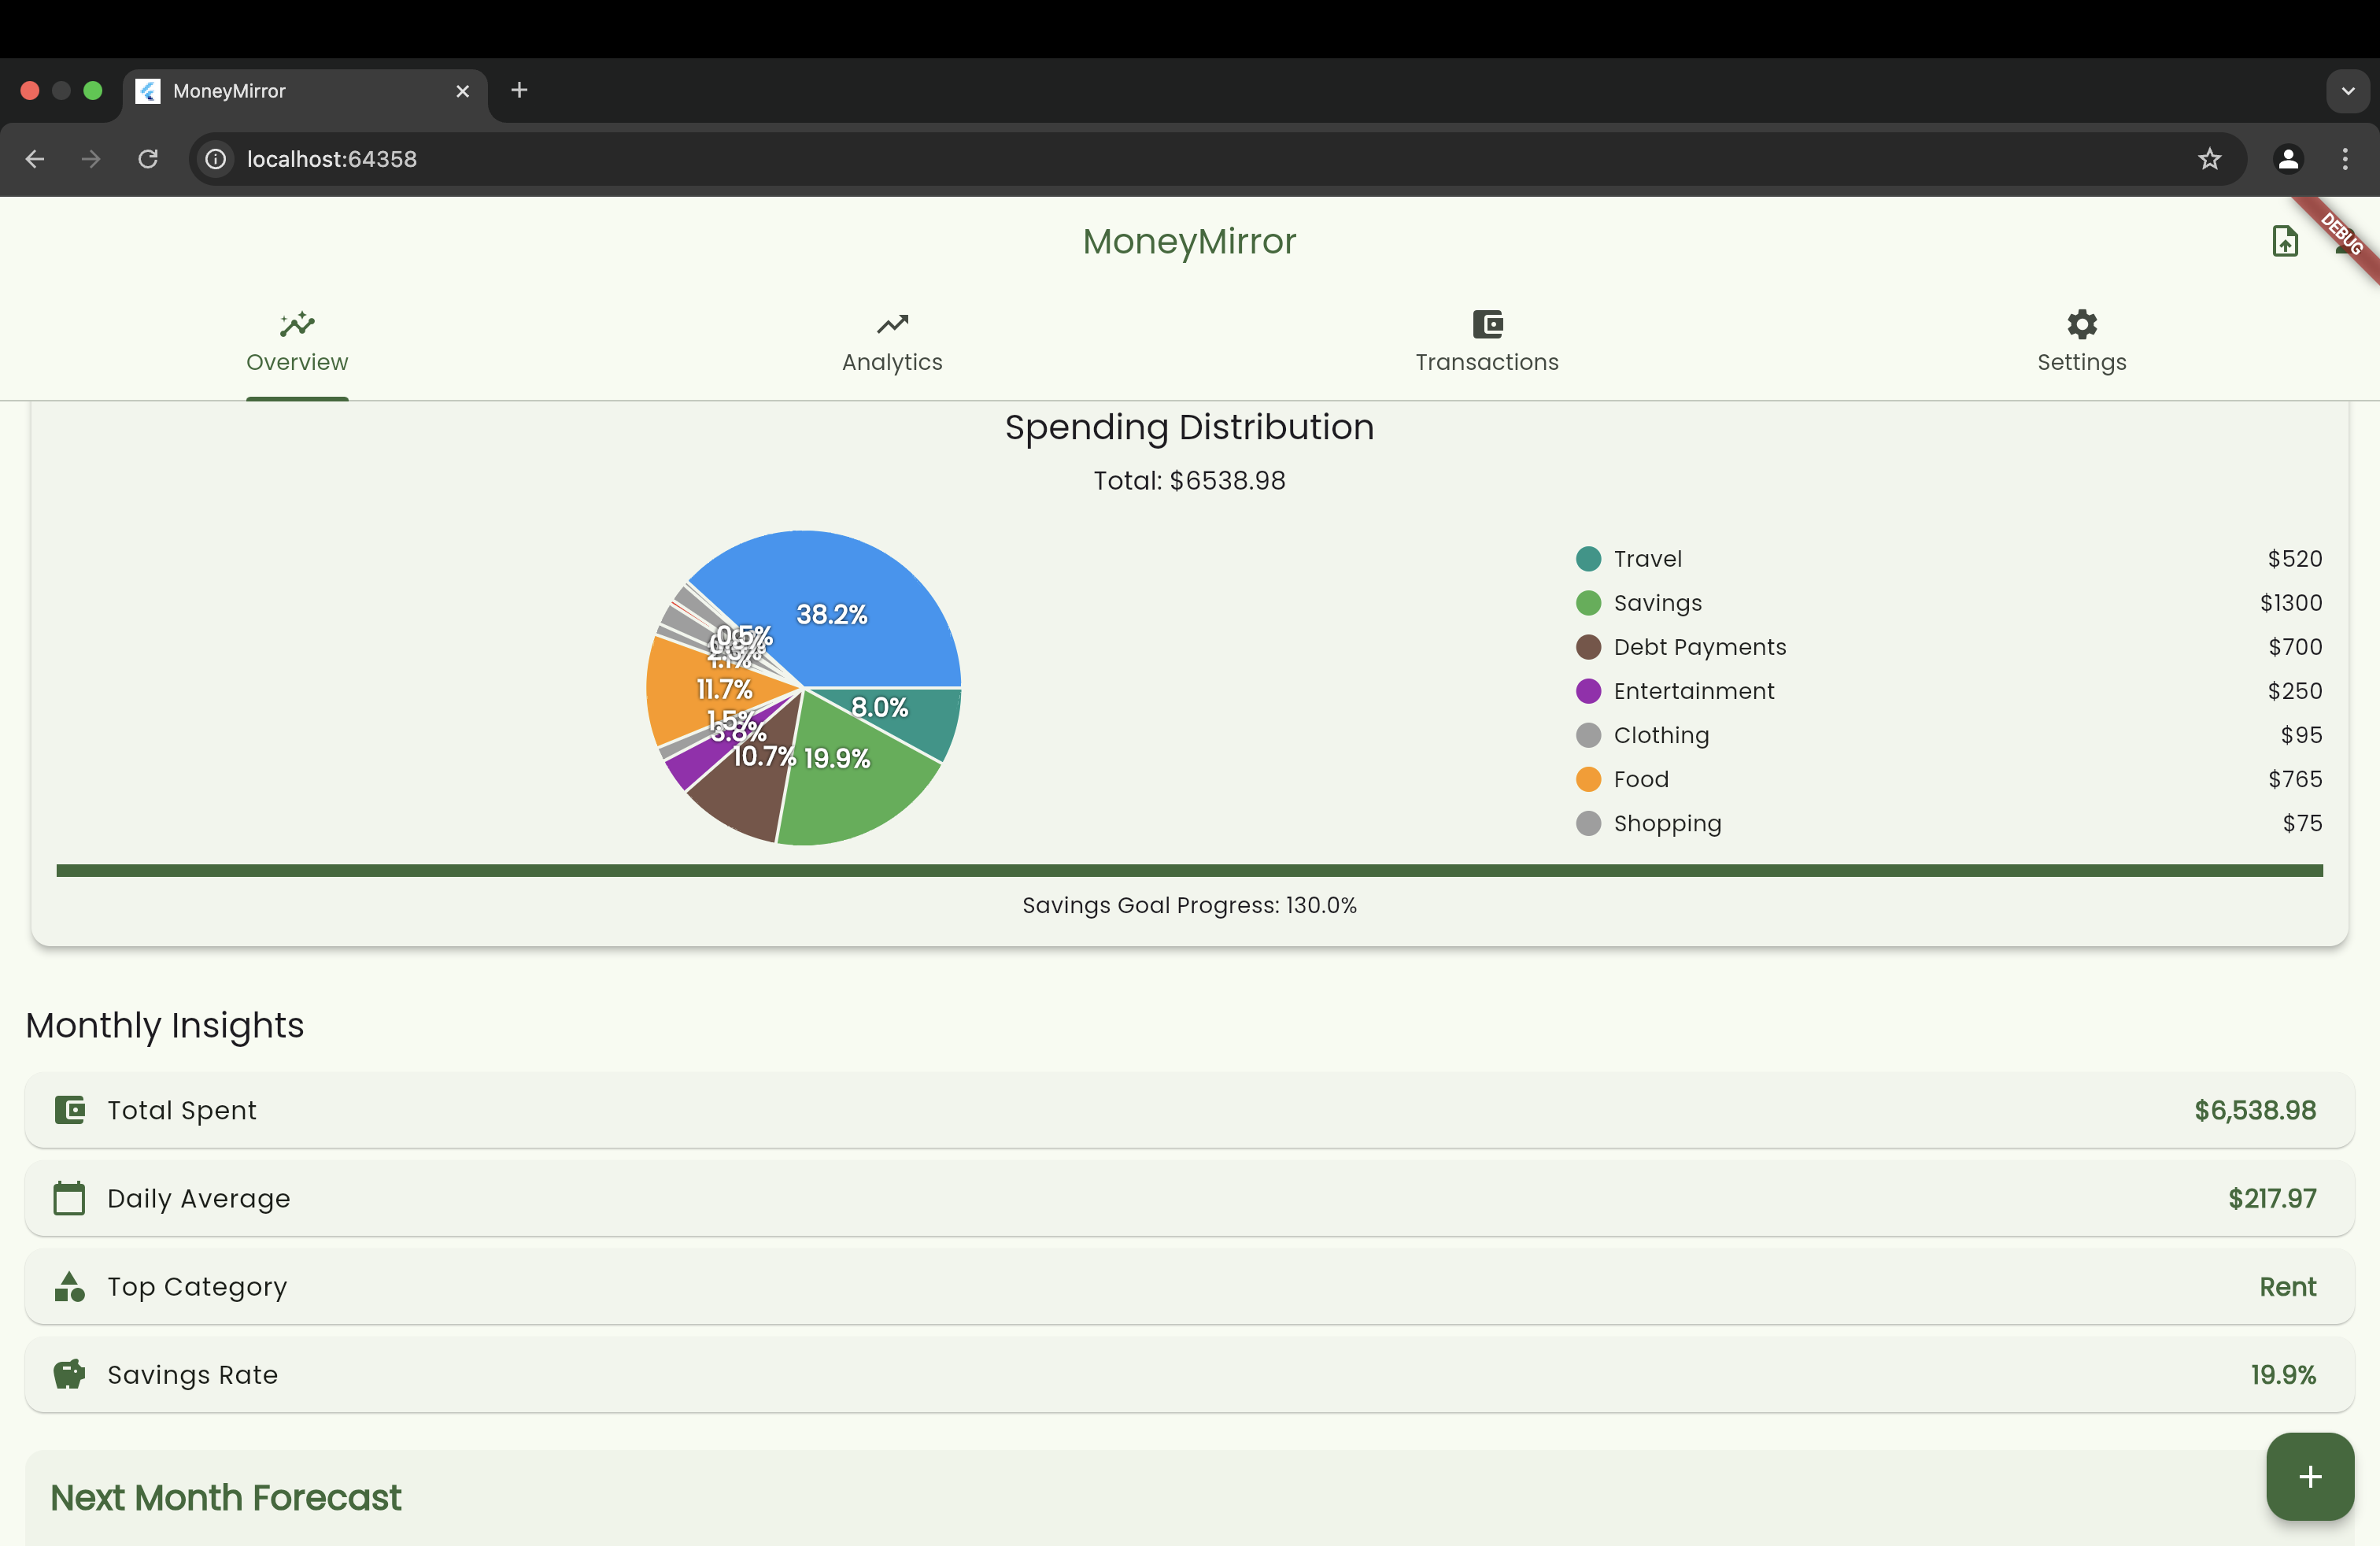Click the wallet icon beside Total Spent
2380x1546 pixels.
pos(69,1110)
